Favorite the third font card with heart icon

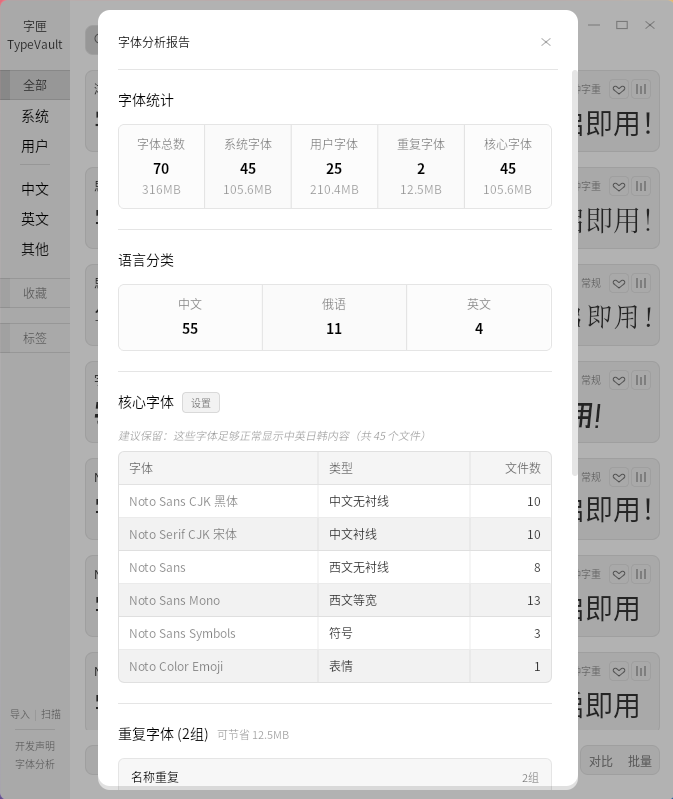619,283
